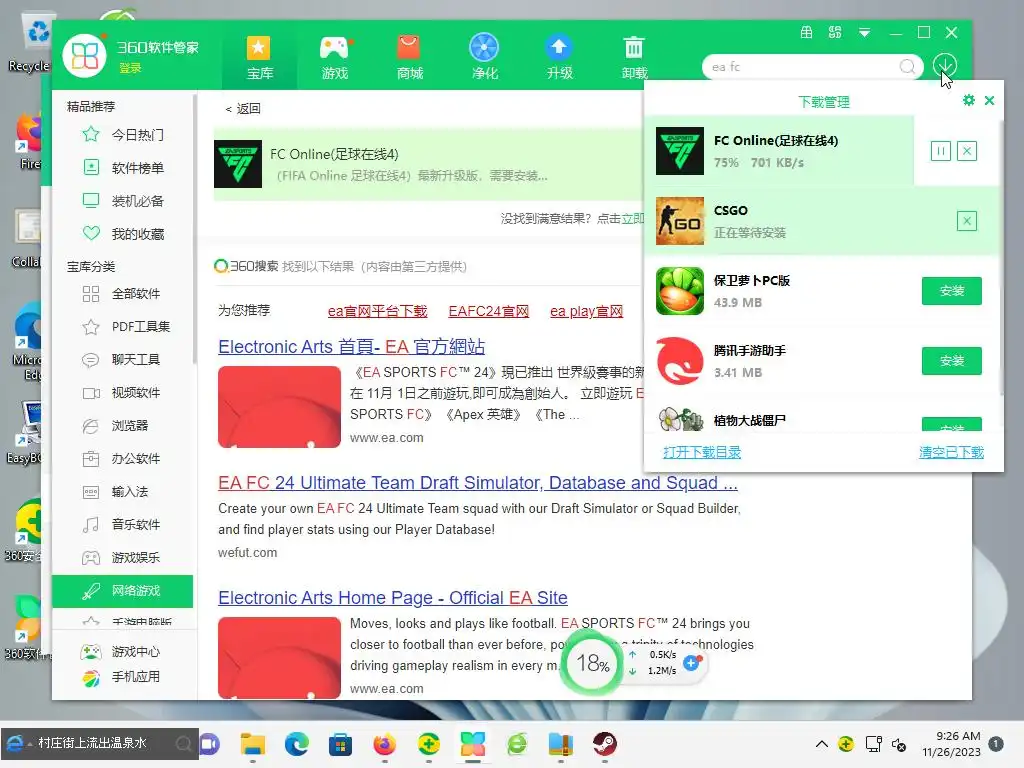Pause the FC Online download
The image size is (1024, 768).
pos(940,152)
